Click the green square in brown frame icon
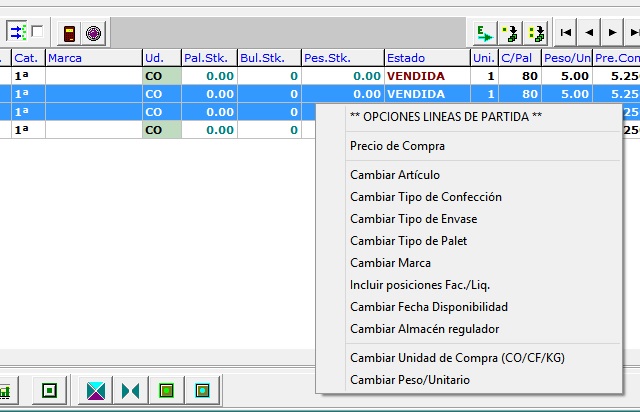Image resolution: width=640 pixels, height=412 pixels. pos(167,389)
